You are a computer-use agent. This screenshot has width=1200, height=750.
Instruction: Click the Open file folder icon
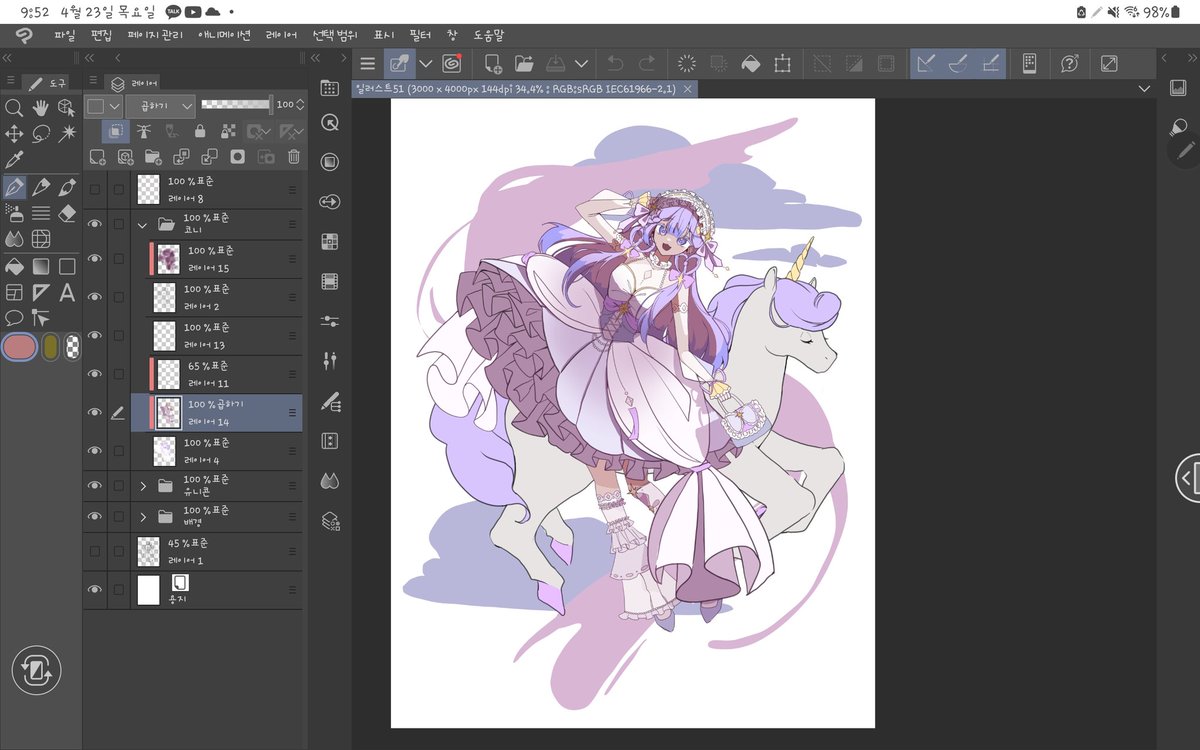point(524,64)
